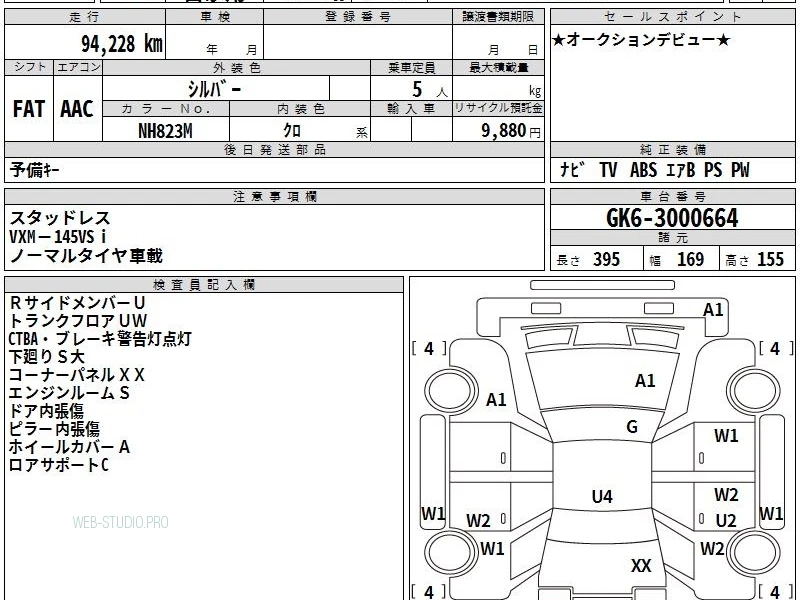Screen dimensions: 800x600
Task: Select the interior color クロ
Action: pos(292,131)
